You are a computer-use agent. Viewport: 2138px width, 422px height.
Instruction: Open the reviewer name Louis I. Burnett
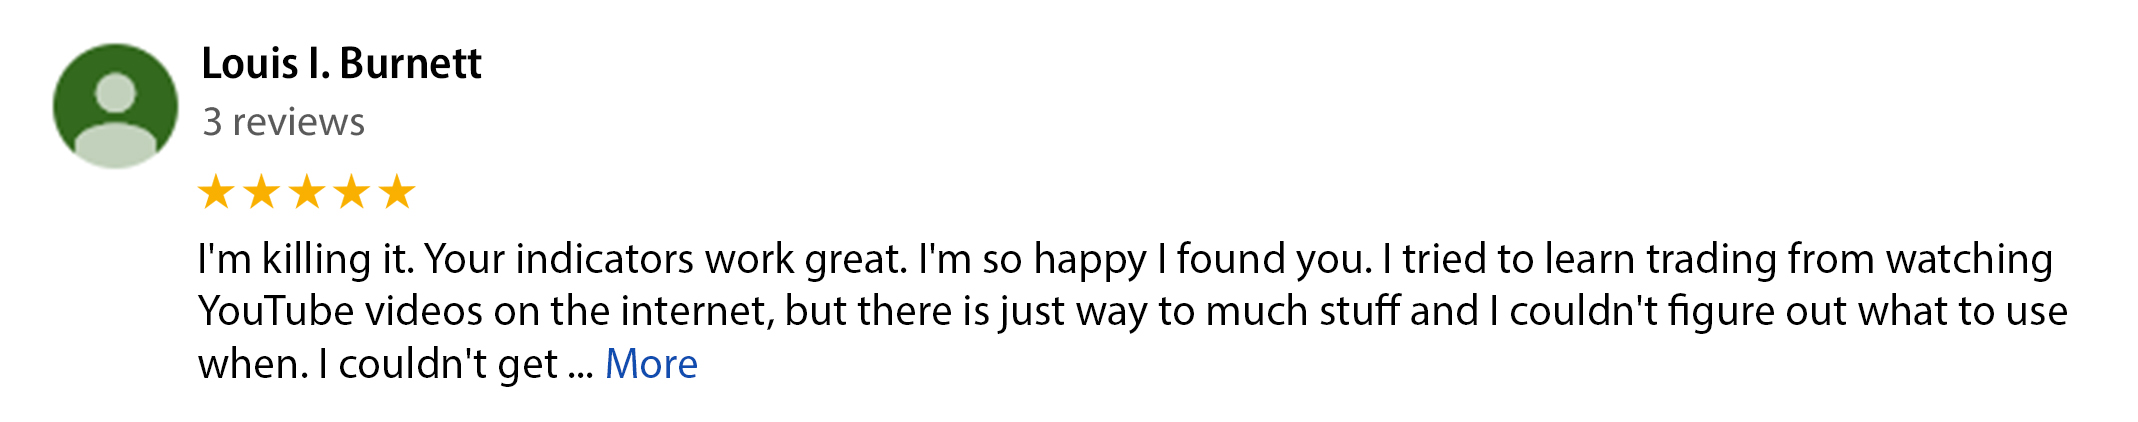[x=342, y=64]
